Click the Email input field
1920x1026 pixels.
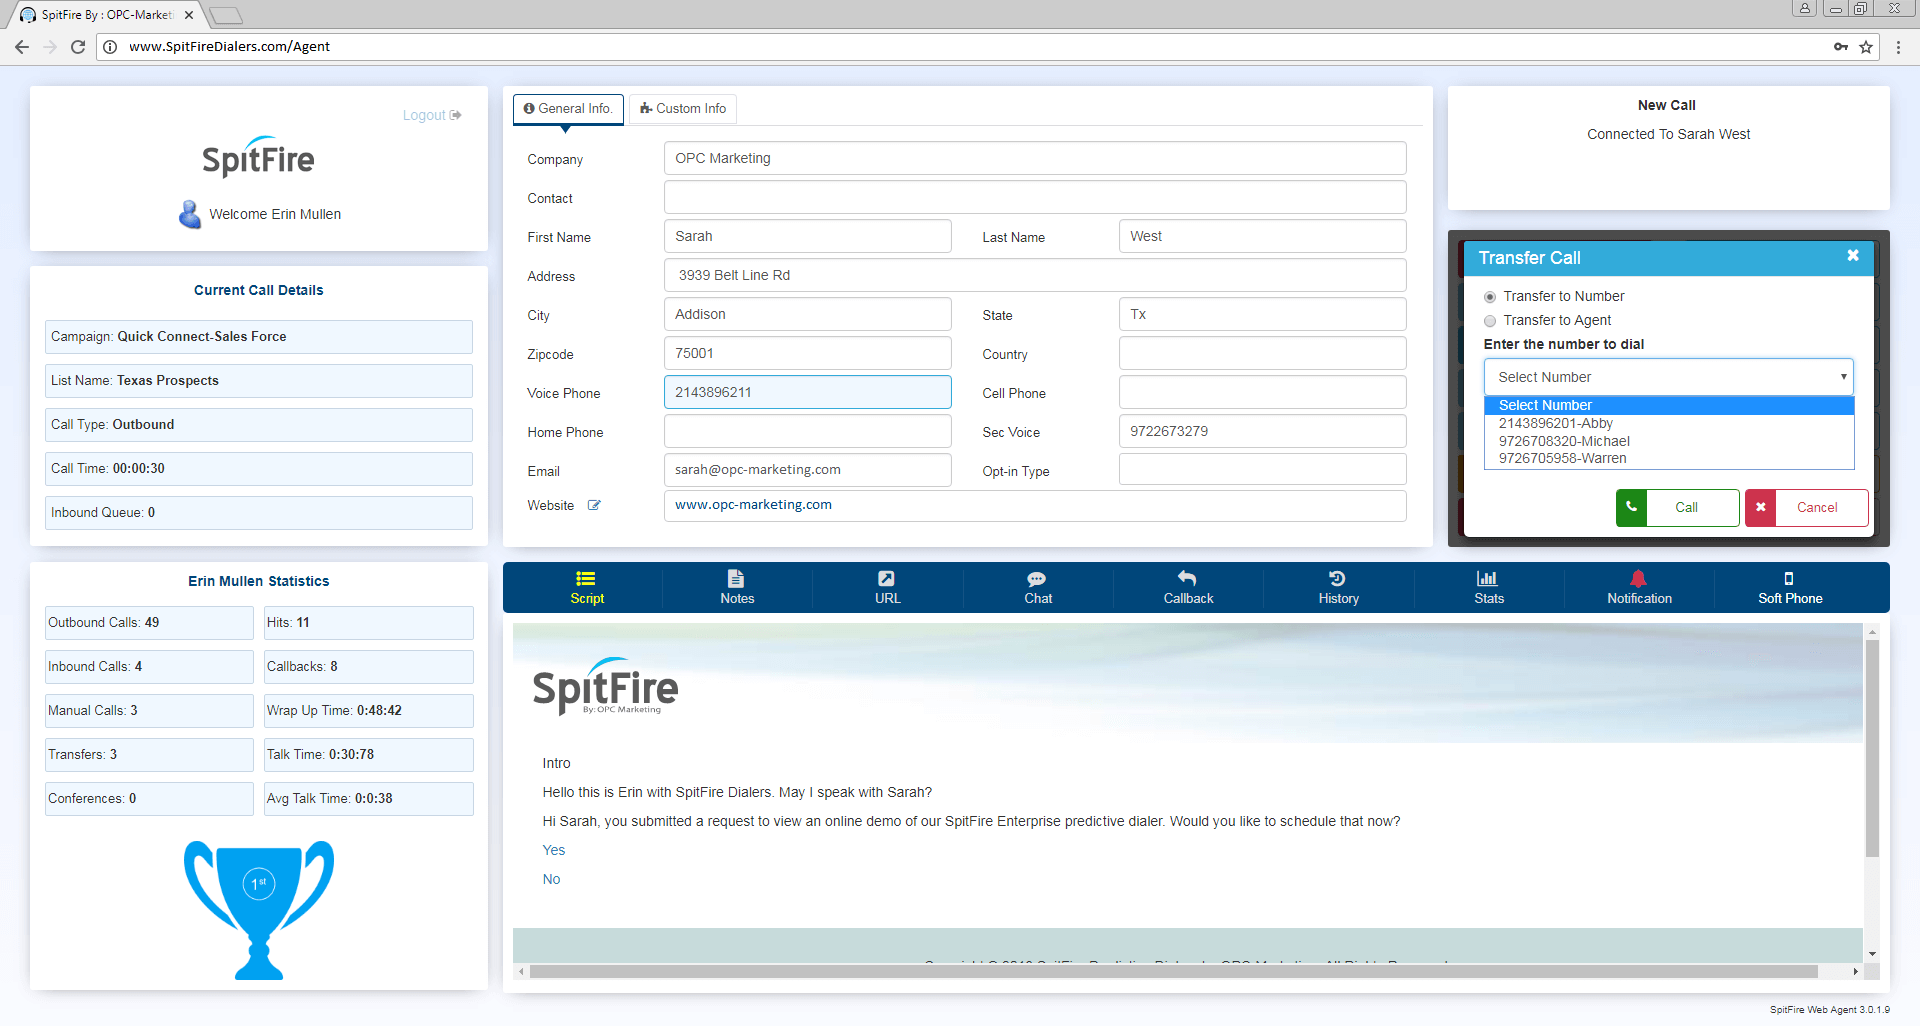(807, 470)
